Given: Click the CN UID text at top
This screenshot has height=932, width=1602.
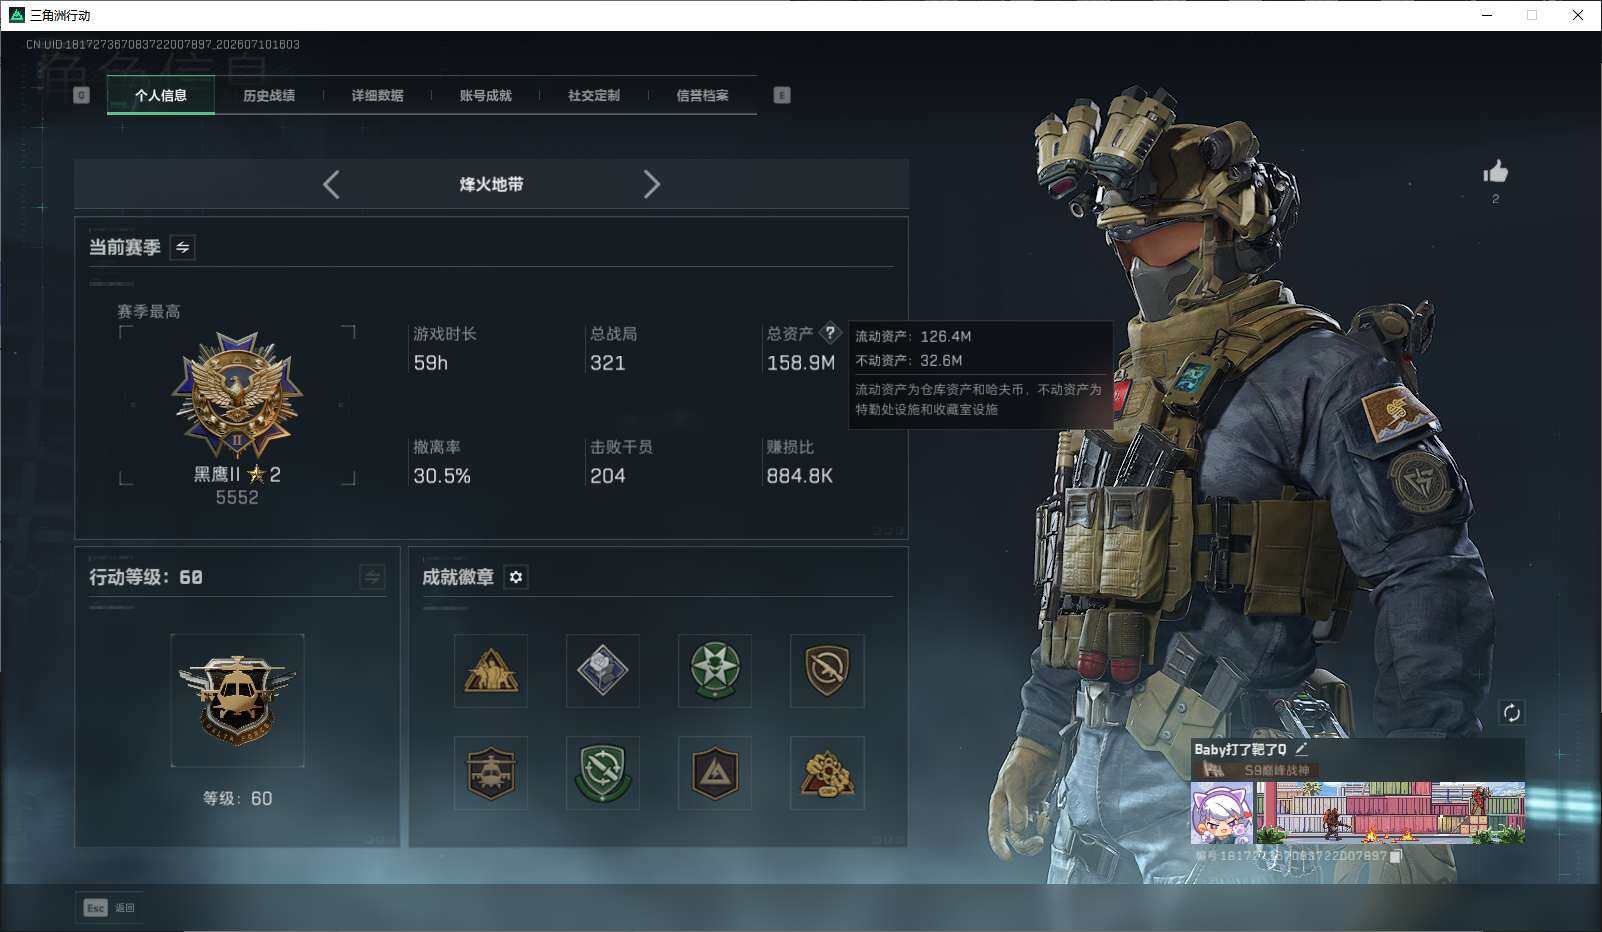Looking at the screenshot, I should (163, 44).
